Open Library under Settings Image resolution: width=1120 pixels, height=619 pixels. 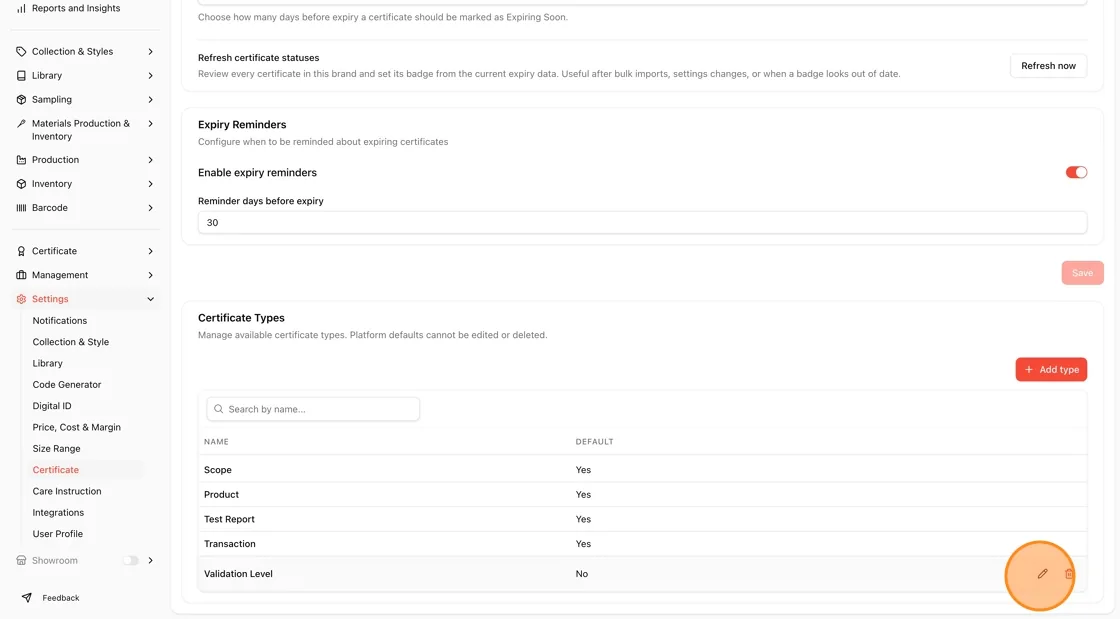(x=47, y=363)
